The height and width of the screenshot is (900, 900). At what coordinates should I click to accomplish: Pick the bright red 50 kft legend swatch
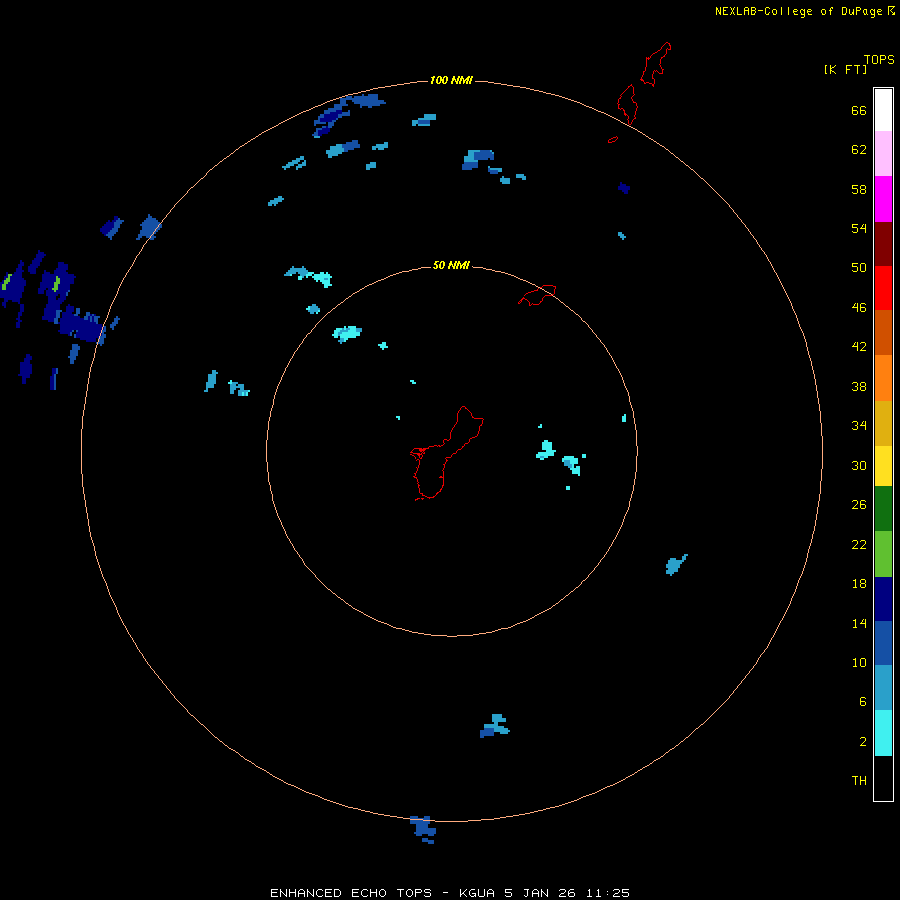(x=883, y=288)
